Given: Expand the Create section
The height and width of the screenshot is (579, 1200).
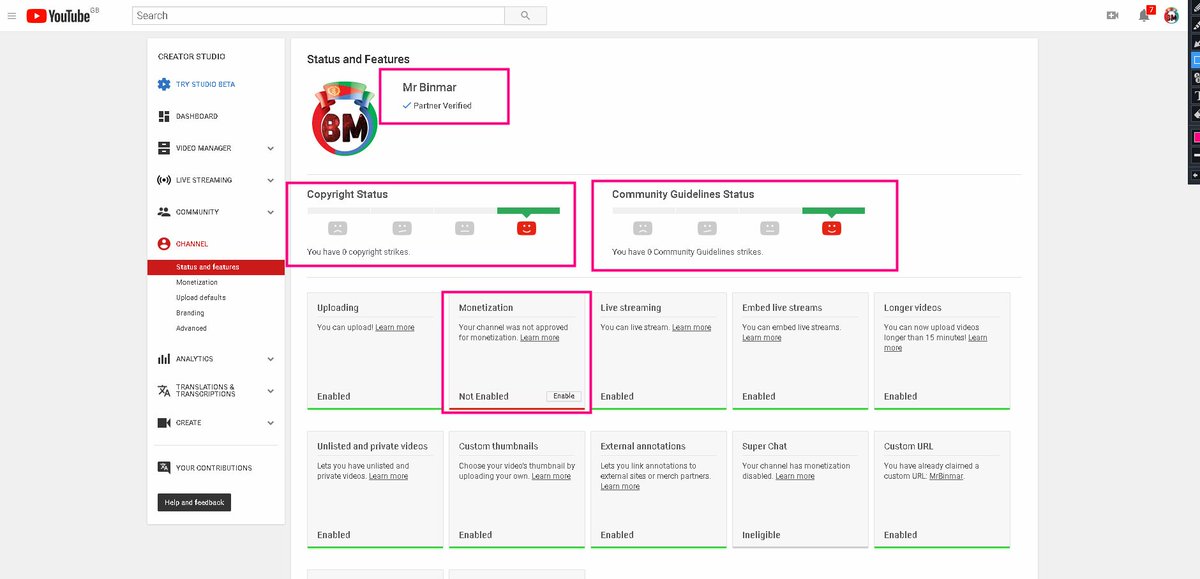Looking at the screenshot, I should (271, 423).
